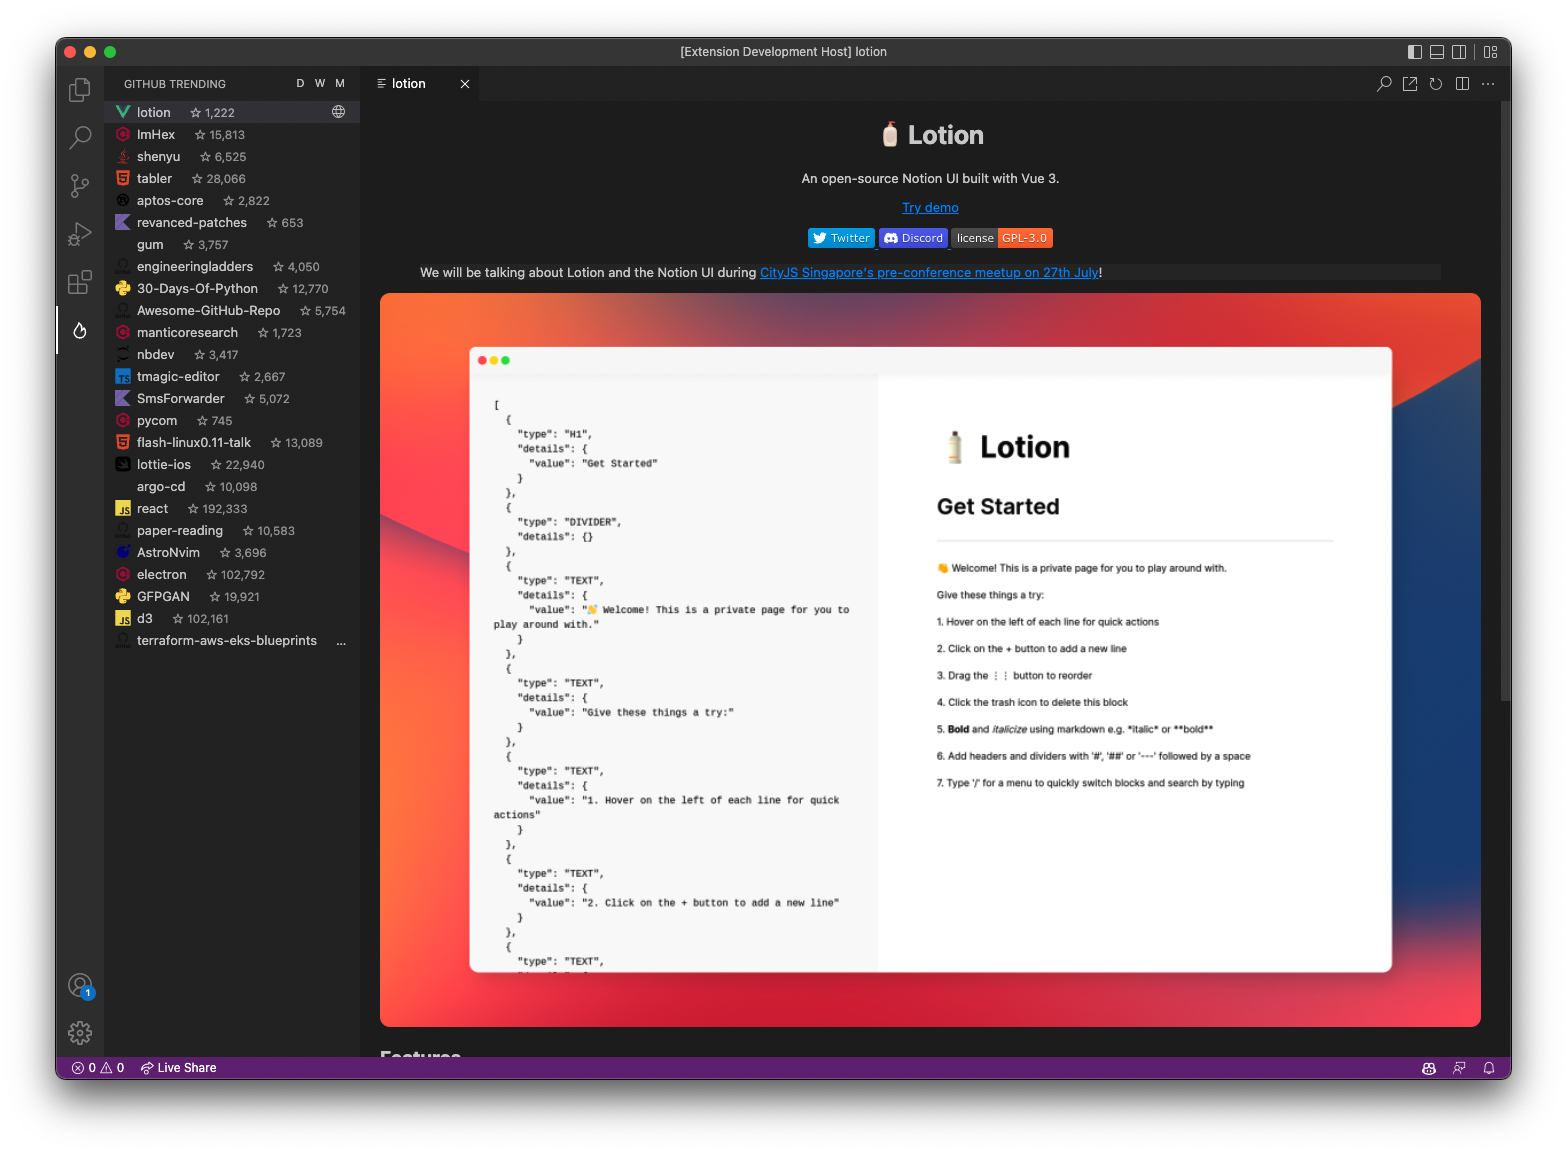Open lotion repo in browser globe icon
Viewport: 1567px width, 1153px height.
(x=339, y=112)
